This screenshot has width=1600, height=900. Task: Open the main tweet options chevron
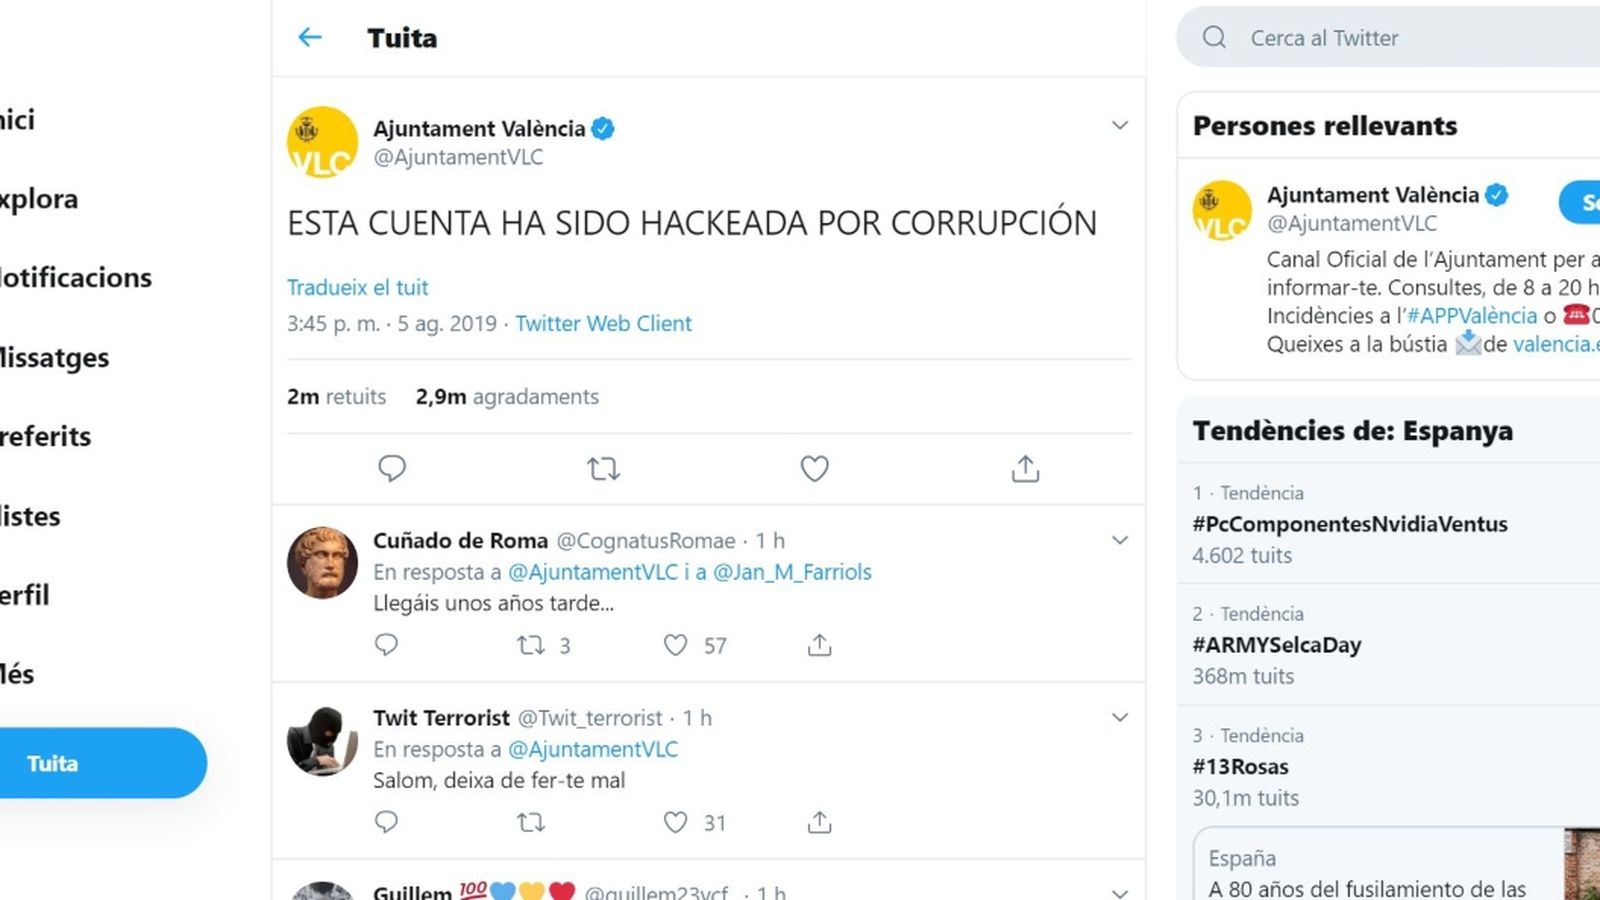tap(1120, 125)
